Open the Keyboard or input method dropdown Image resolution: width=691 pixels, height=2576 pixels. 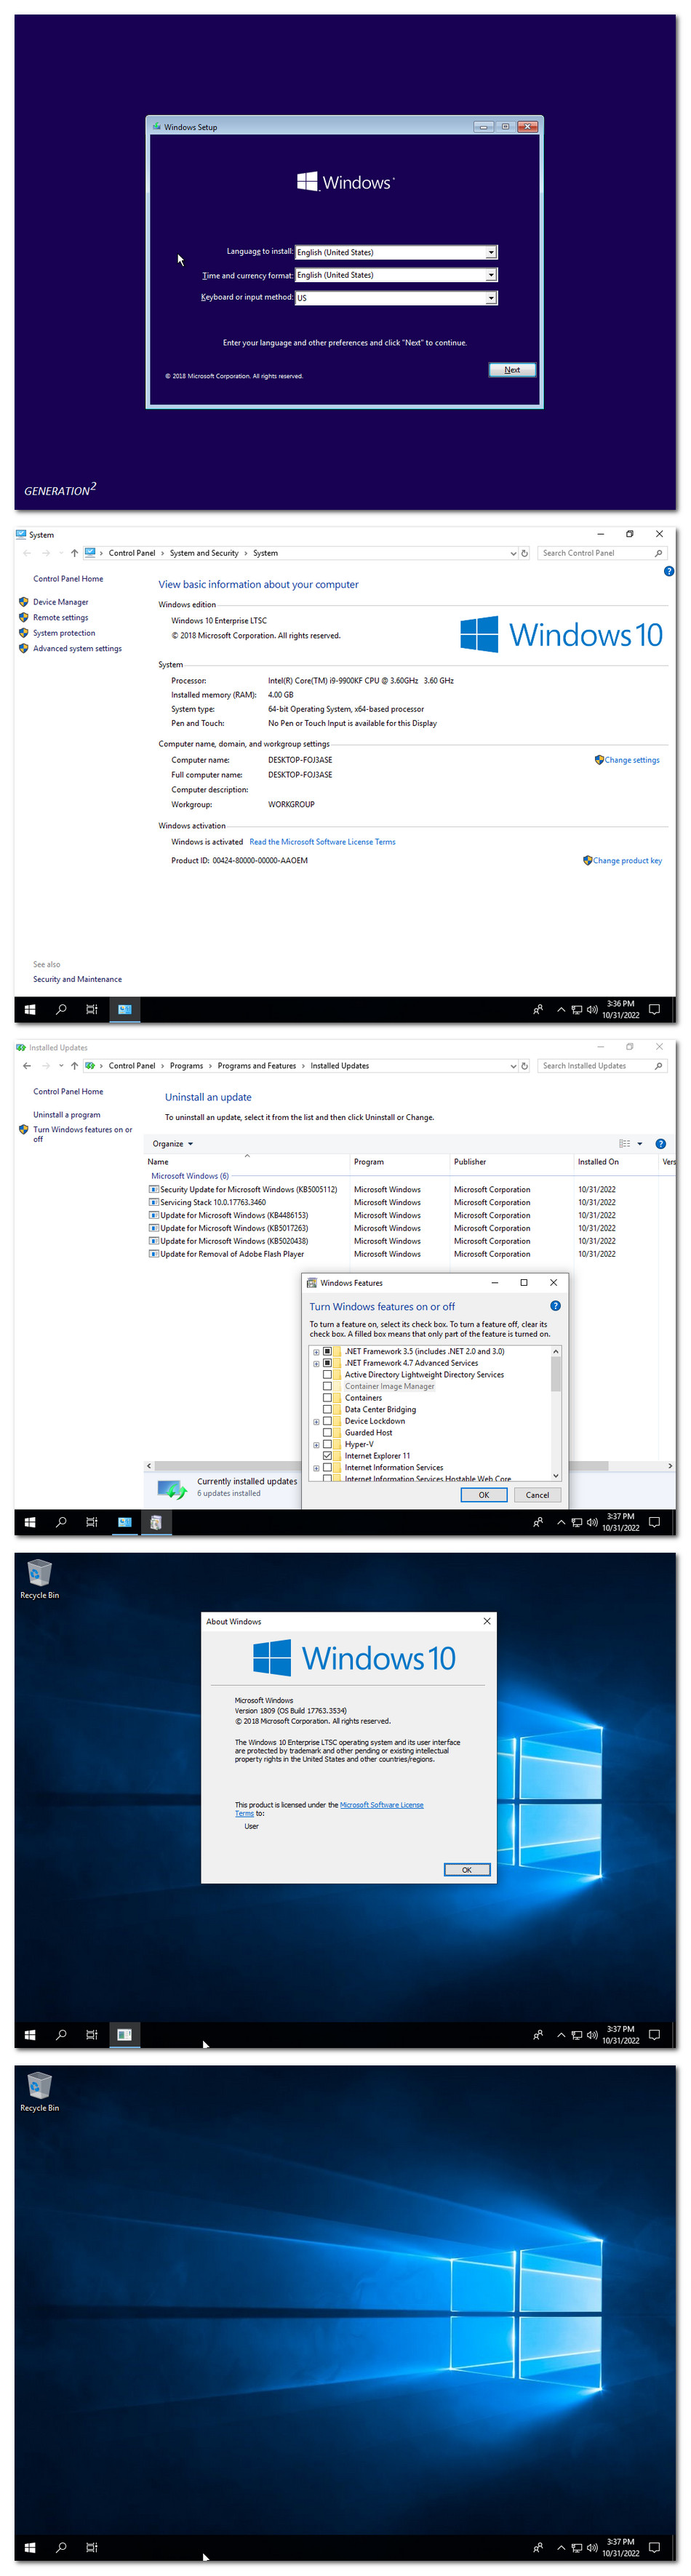[491, 298]
